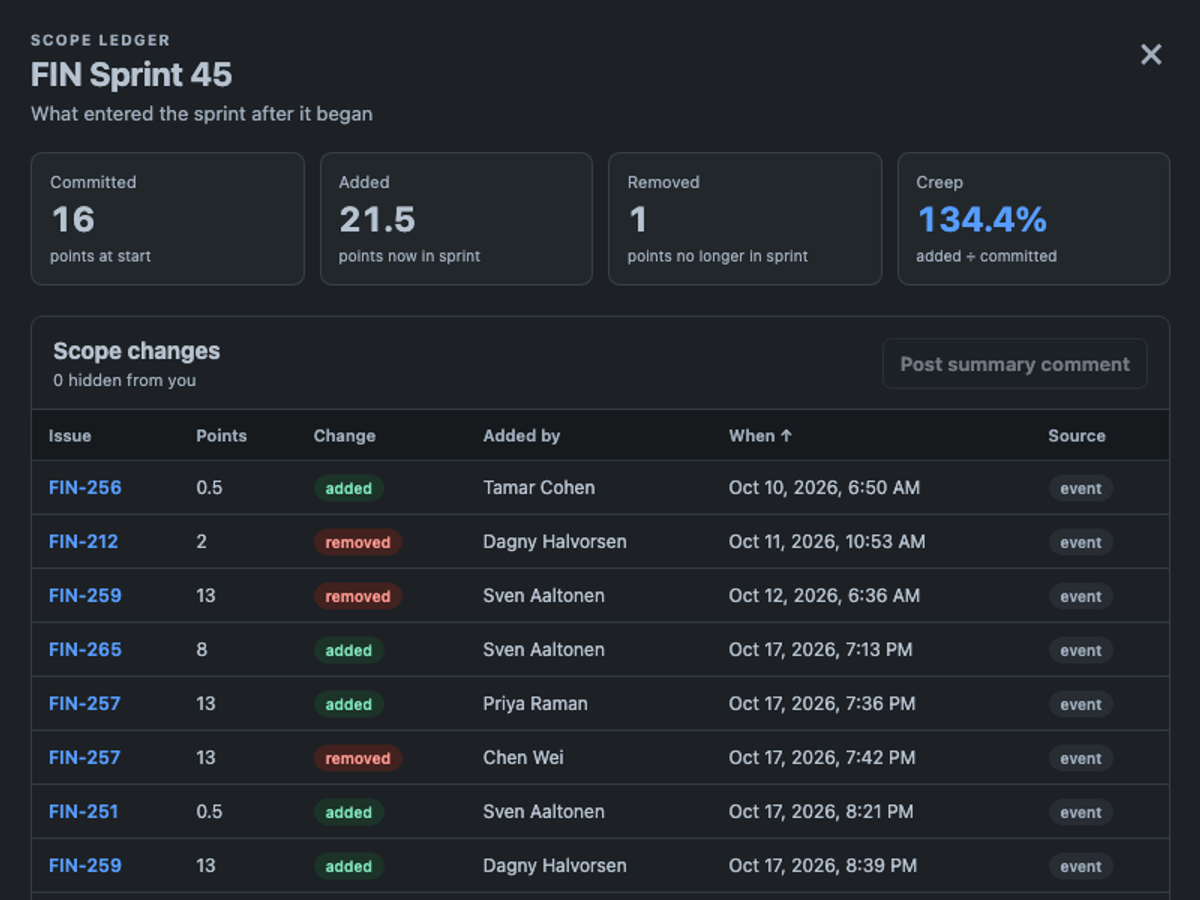Click the Post summary comment button
This screenshot has width=1200, height=900.
point(1015,364)
